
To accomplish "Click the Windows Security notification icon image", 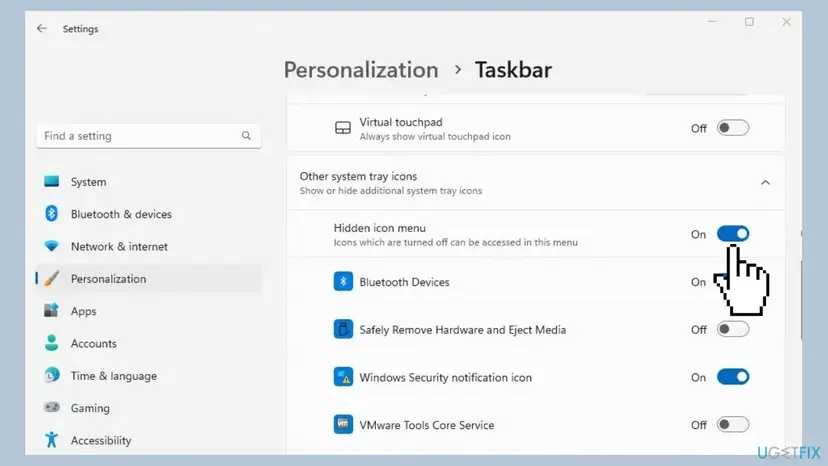I will pyautogui.click(x=343, y=377).
